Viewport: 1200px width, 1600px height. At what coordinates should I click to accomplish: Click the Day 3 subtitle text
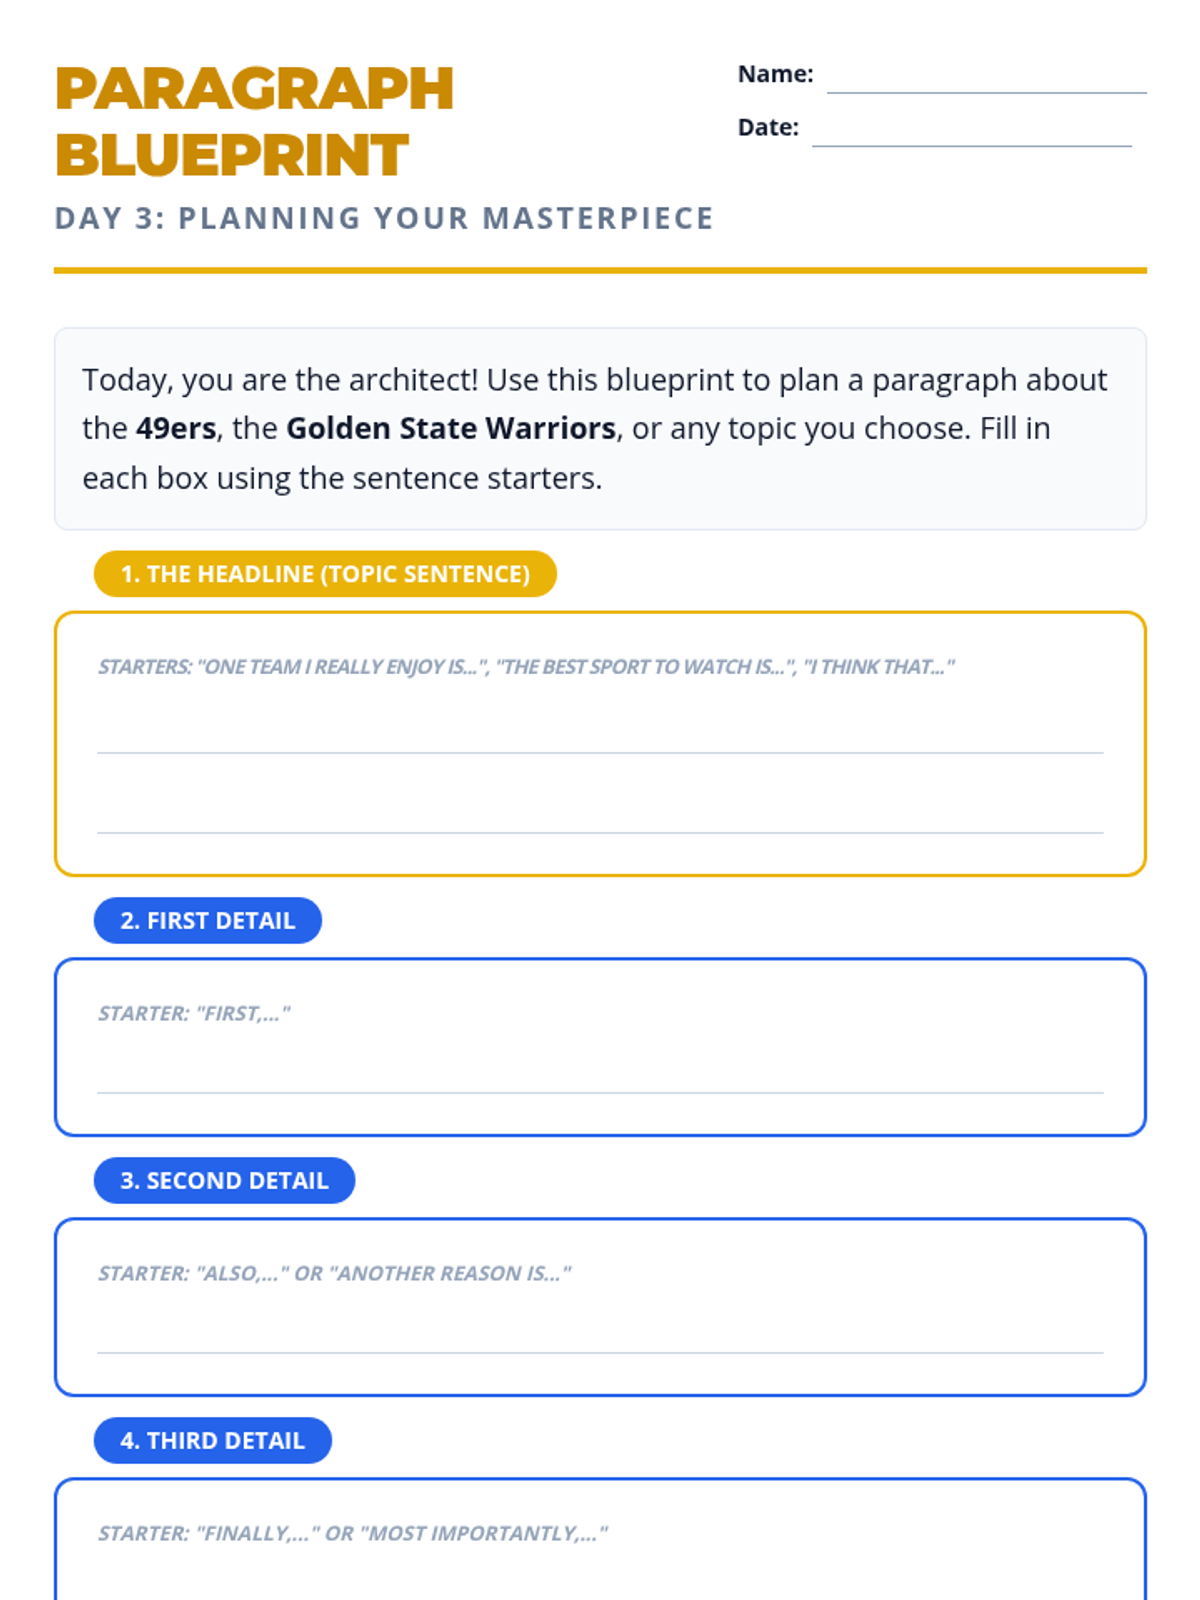(384, 218)
